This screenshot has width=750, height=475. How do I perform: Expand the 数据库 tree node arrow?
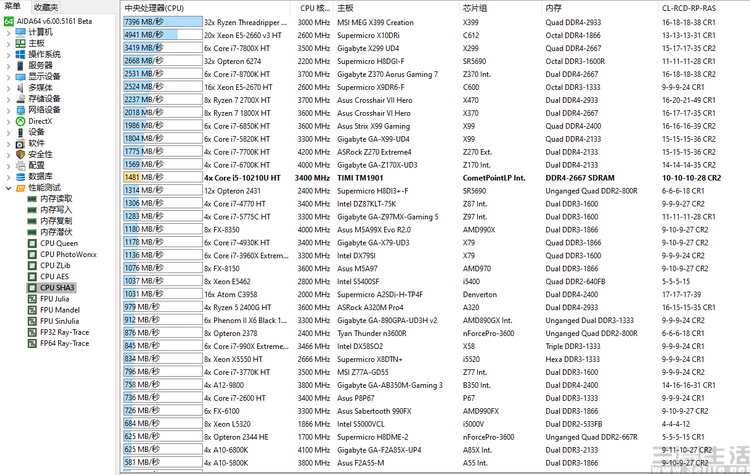[x=8, y=177]
